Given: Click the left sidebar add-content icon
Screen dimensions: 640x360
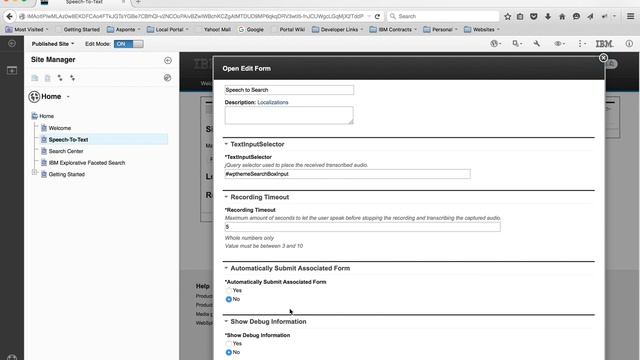Looking at the screenshot, I should point(12,71).
